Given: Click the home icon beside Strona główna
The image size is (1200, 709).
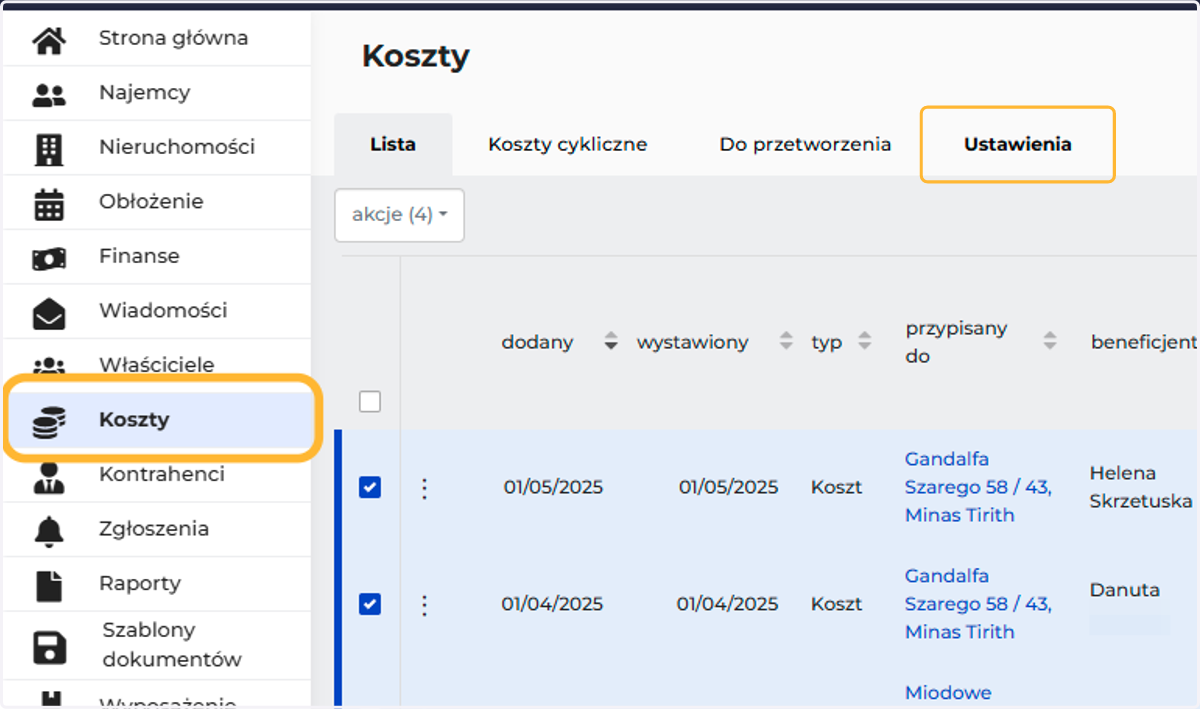Looking at the screenshot, I should pos(49,40).
